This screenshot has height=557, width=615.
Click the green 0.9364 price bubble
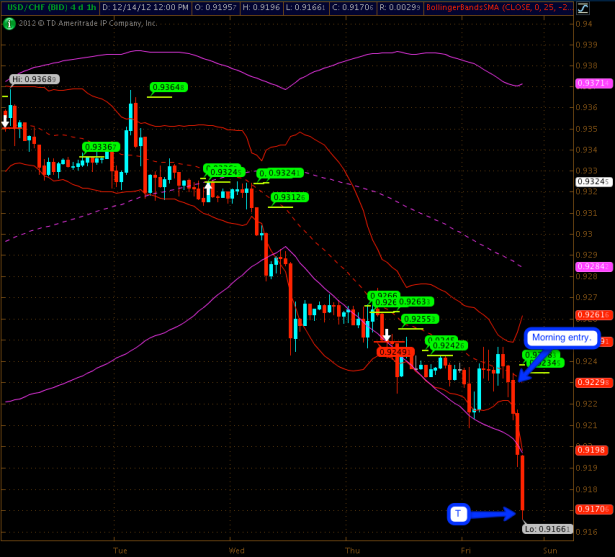(x=168, y=87)
